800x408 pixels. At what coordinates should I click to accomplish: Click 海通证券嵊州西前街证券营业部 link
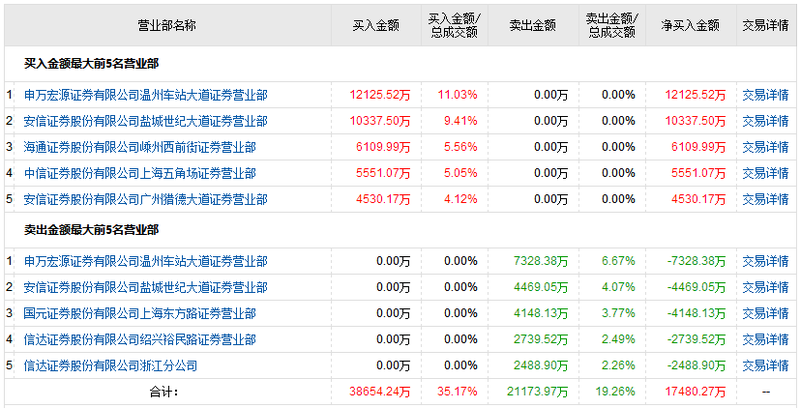[140, 147]
